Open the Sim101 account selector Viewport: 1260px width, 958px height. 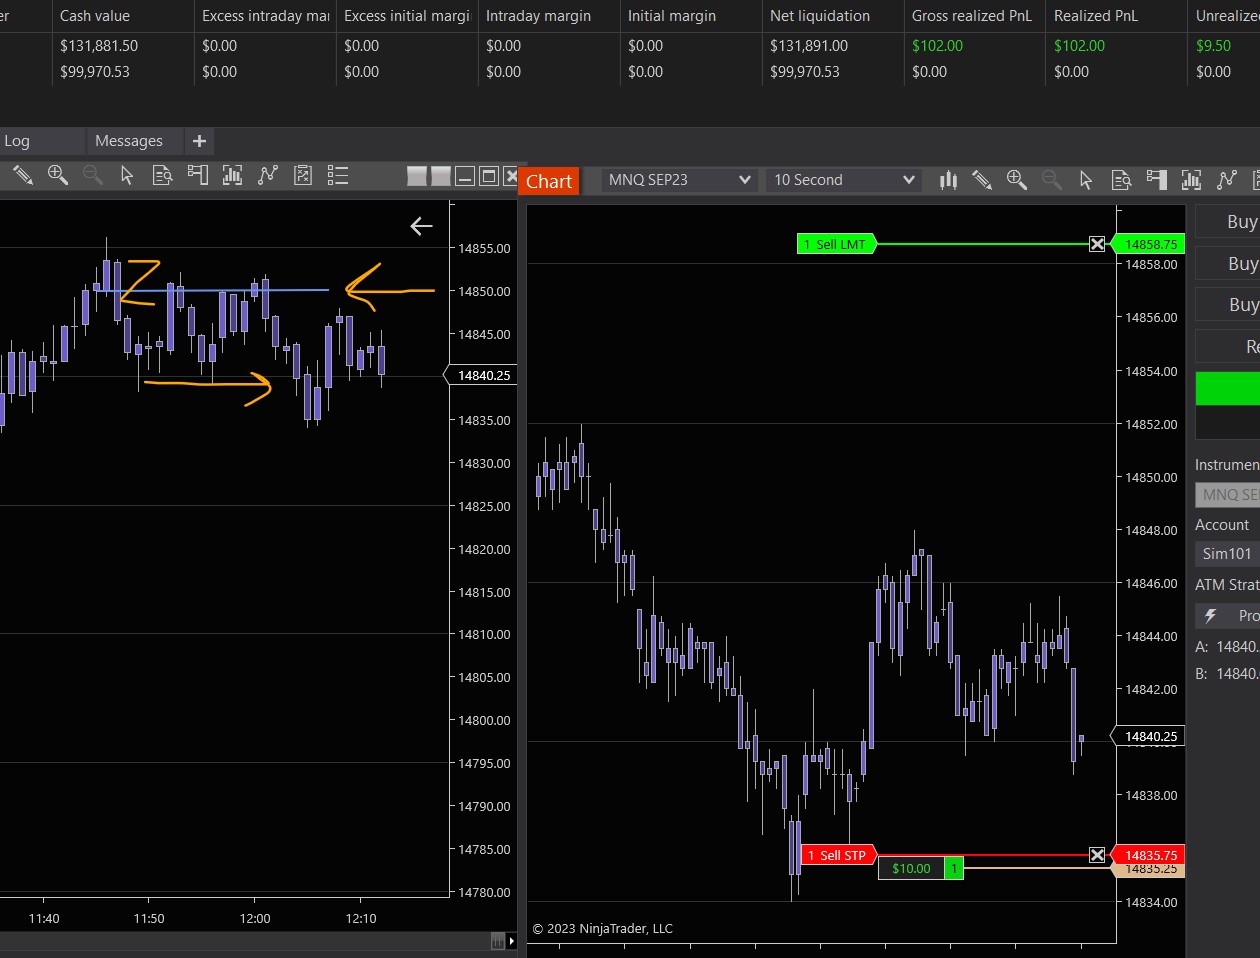(1227, 554)
